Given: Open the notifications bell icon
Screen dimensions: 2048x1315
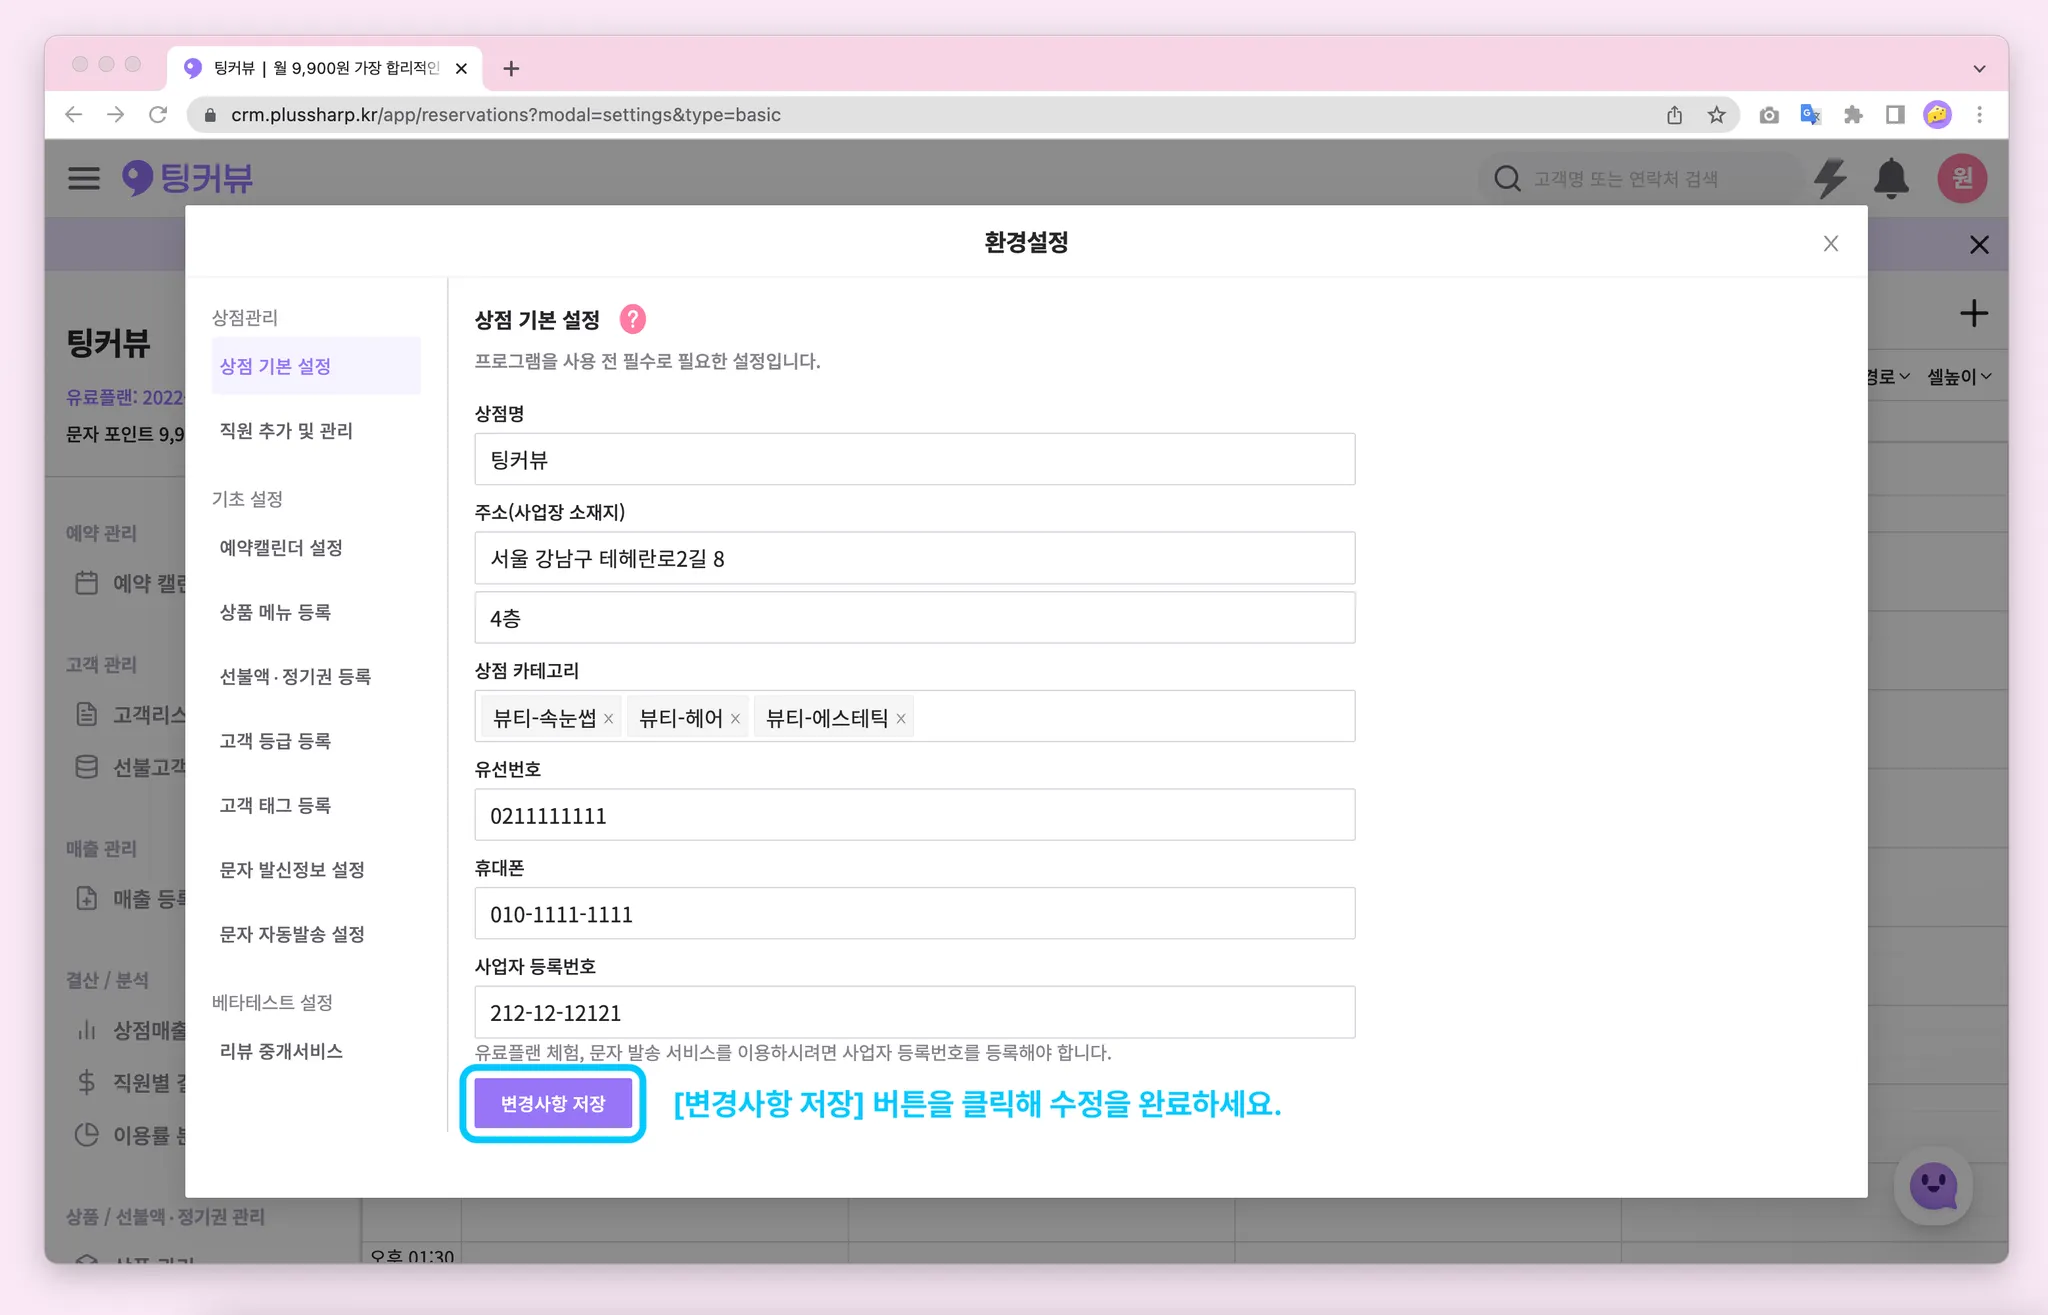Looking at the screenshot, I should coord(1890,179).
